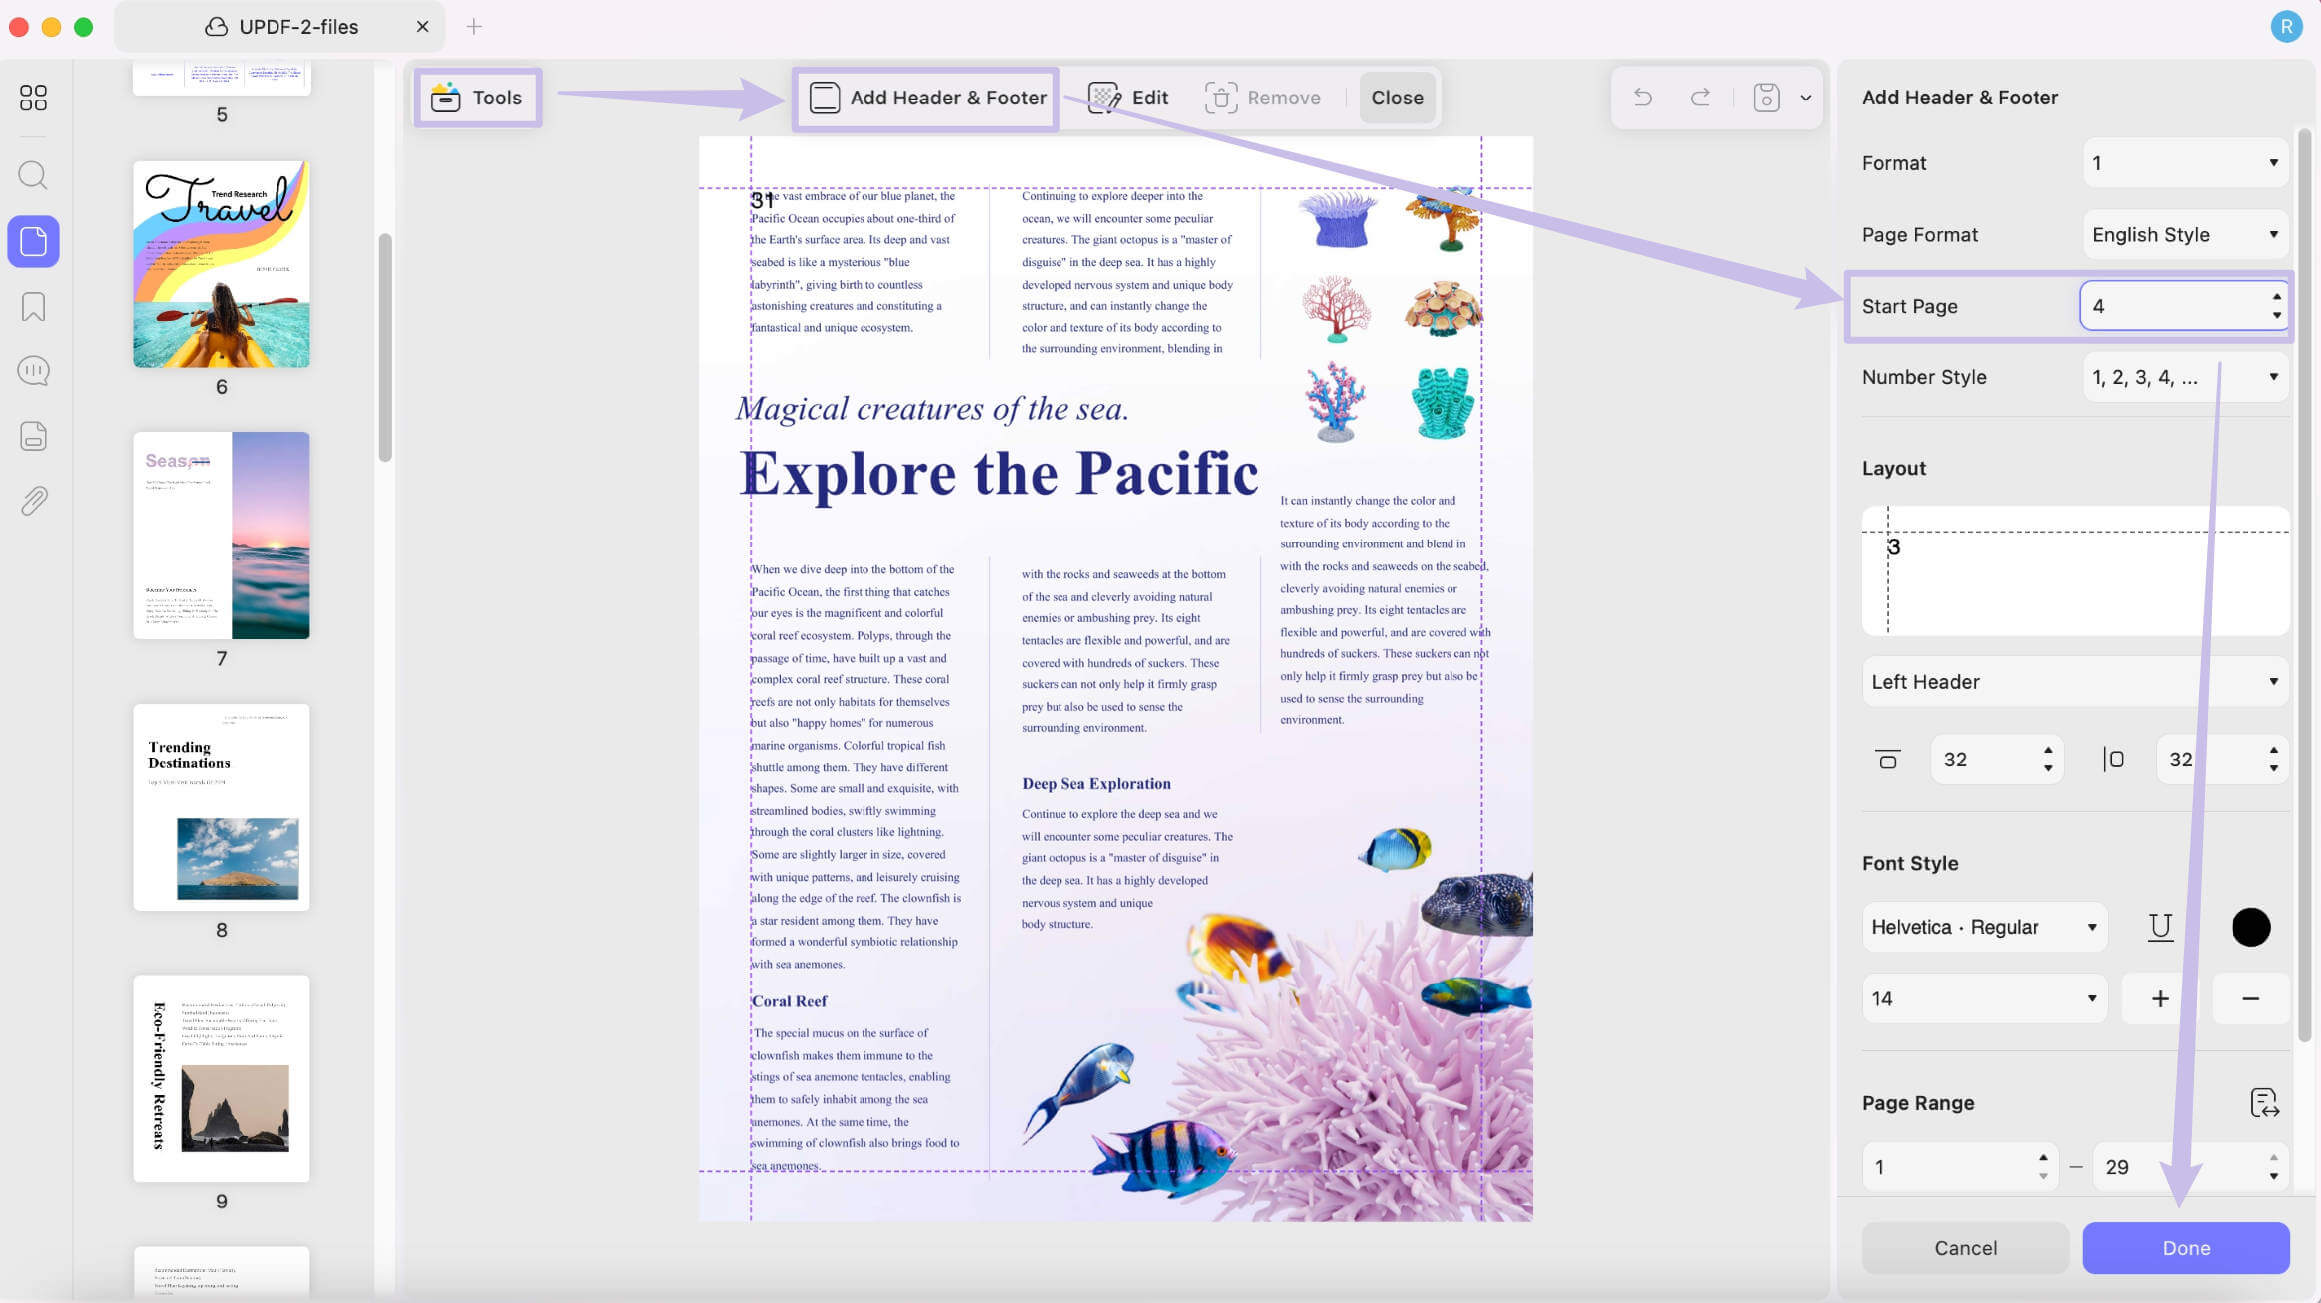Redo the last action
The height and width of the screenshot is (1303, 2321).
click(x=1700, y=97)
